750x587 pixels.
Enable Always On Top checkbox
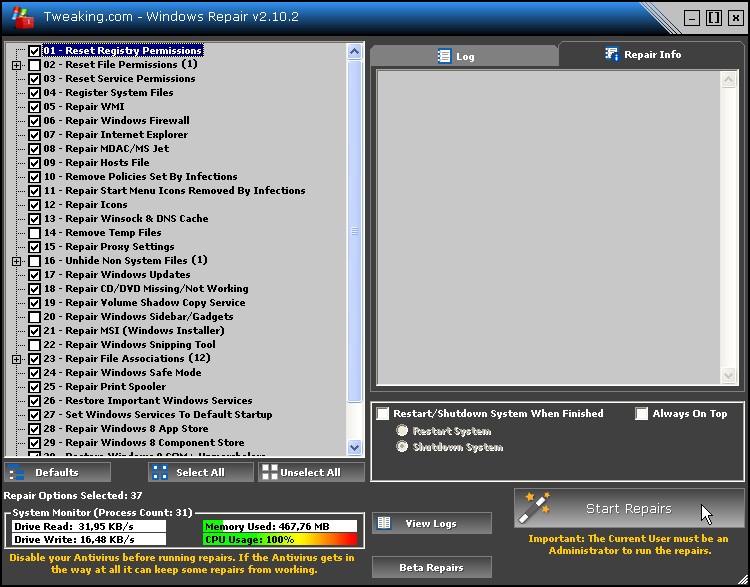tap(641, 413)
